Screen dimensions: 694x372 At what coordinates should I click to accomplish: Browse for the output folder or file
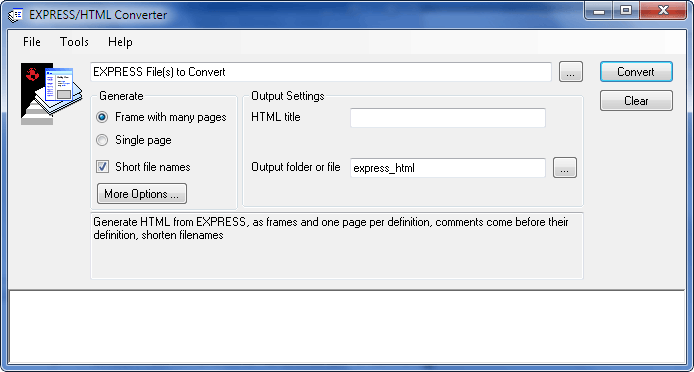pos(565,168)
